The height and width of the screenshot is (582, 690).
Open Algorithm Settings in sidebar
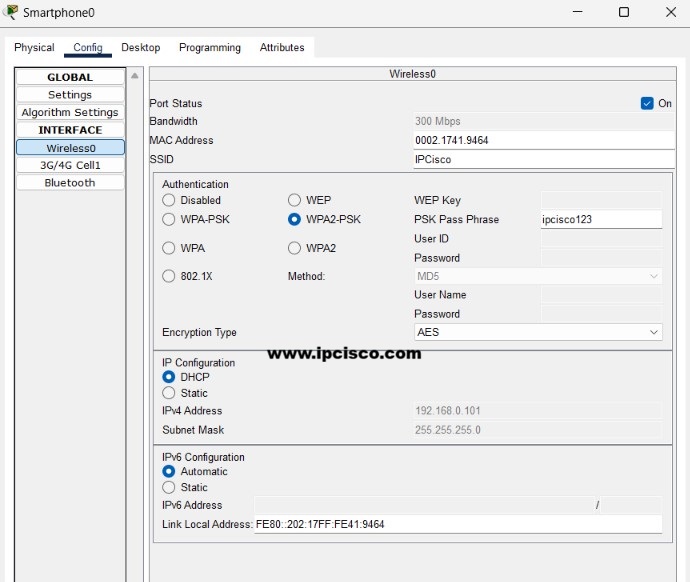(70, 112)
